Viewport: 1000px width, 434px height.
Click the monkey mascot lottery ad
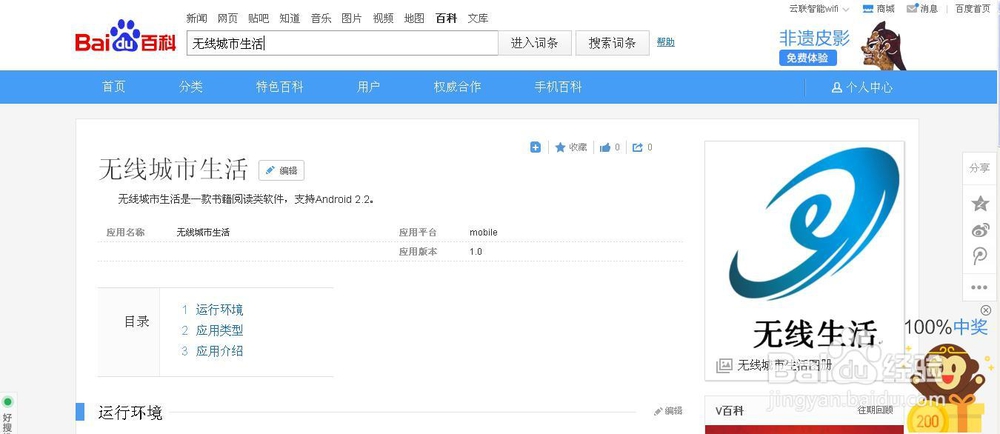click(x=948, y=389)
